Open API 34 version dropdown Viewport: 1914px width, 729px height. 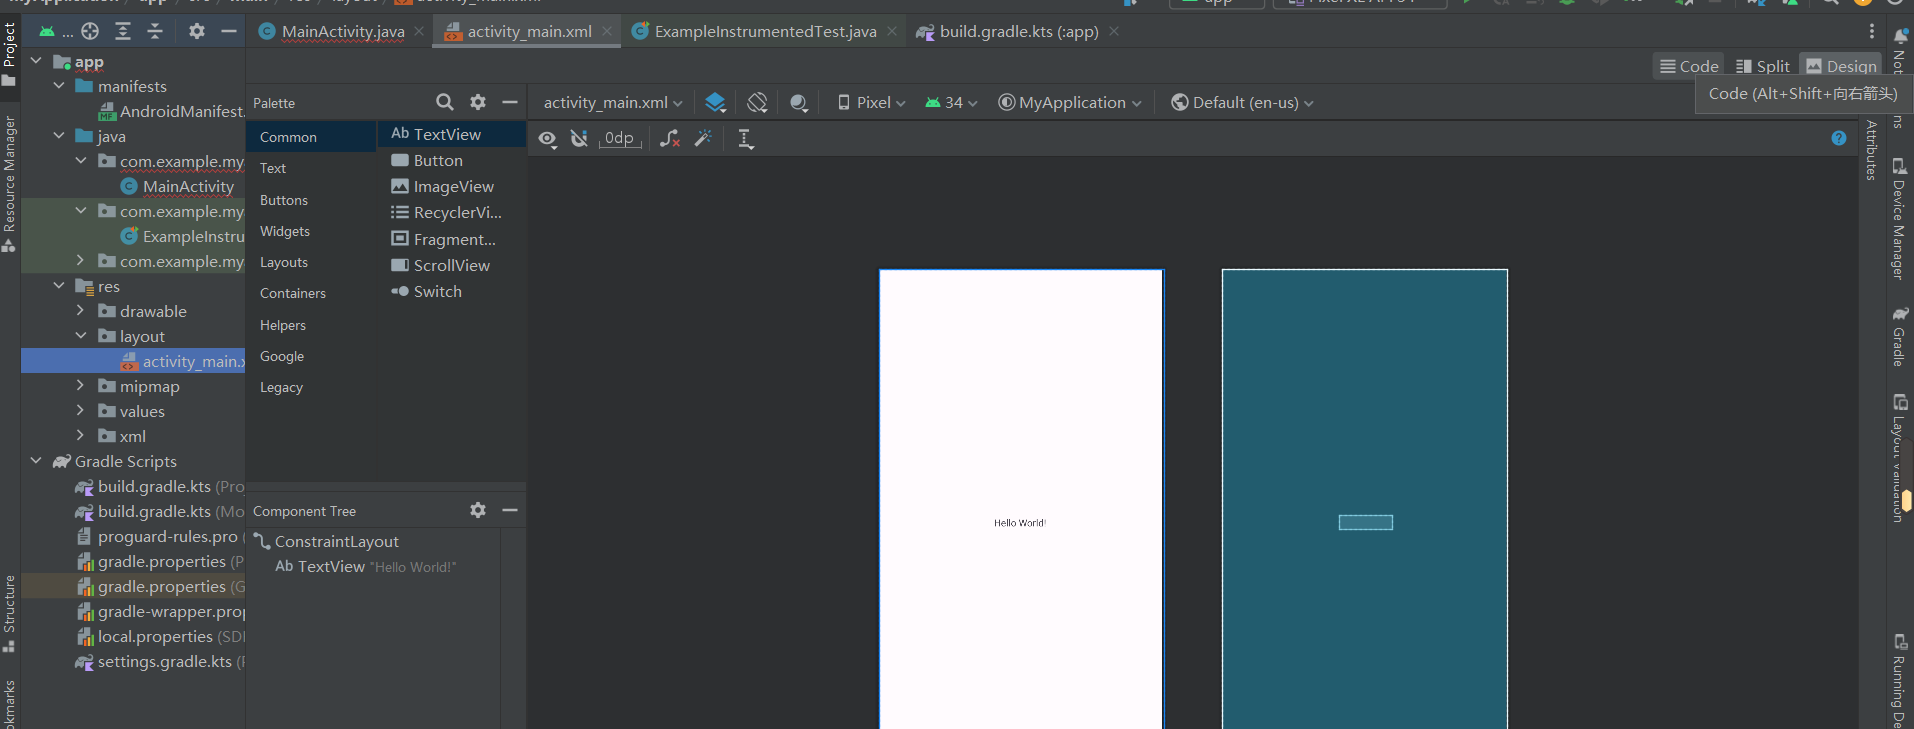951,102
